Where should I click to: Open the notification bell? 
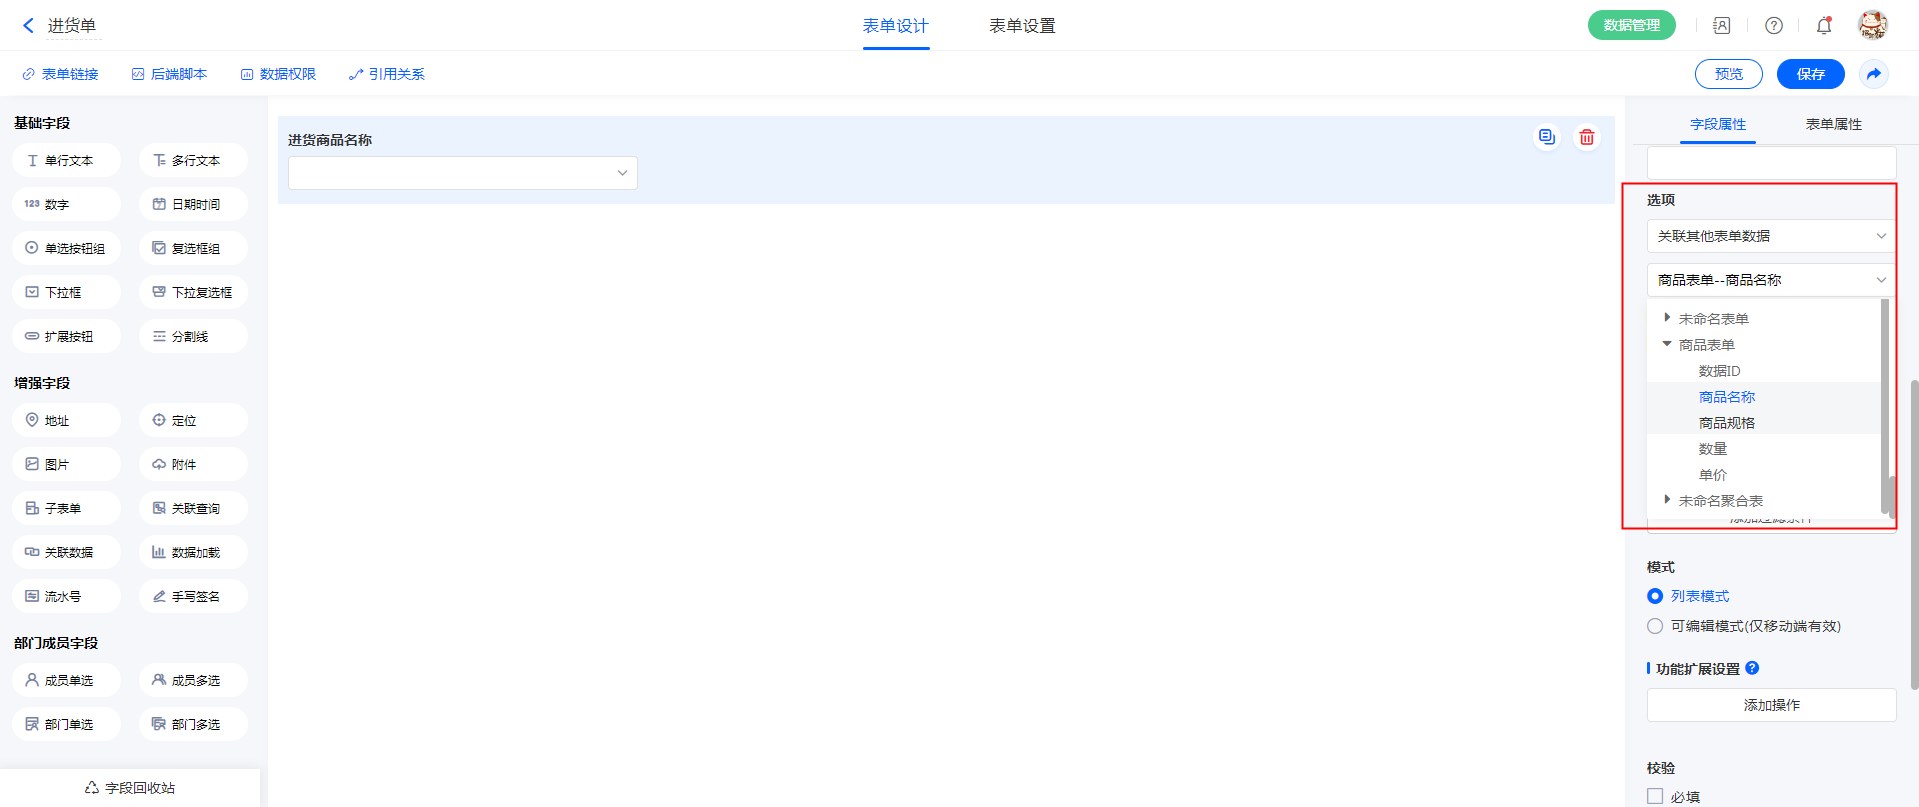[1823, 26]
